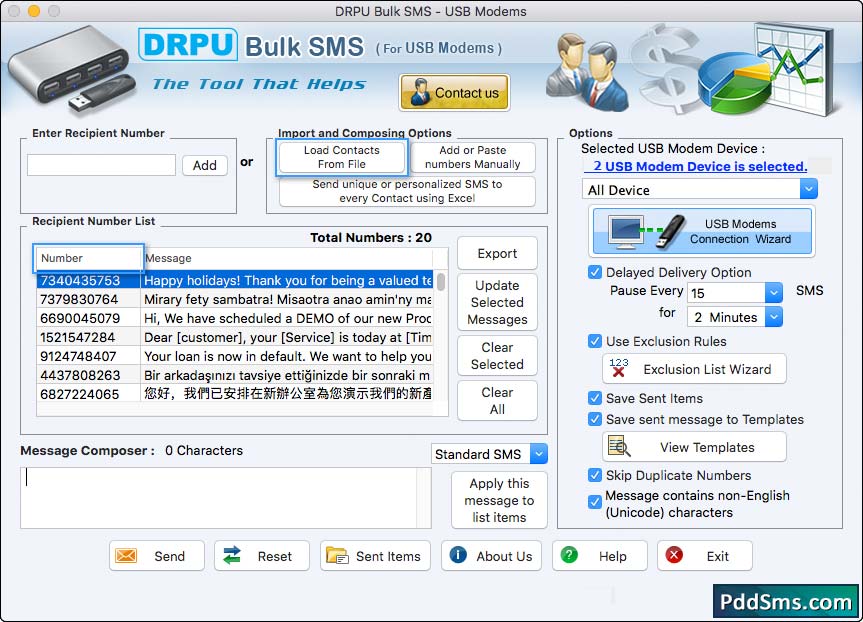This screenshot has height=622, width=863.
Task: Click the red X Exit icon
Action: coord(674,555)
